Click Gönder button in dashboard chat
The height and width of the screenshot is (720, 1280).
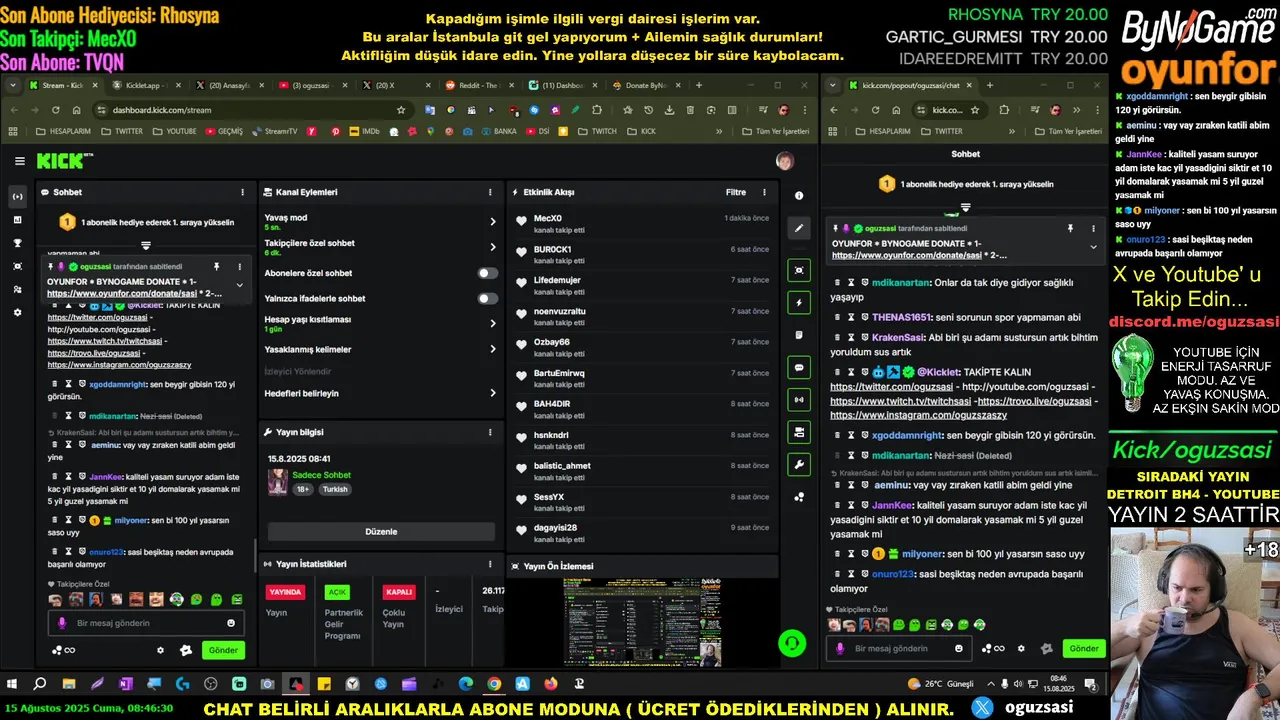point(223,650)
